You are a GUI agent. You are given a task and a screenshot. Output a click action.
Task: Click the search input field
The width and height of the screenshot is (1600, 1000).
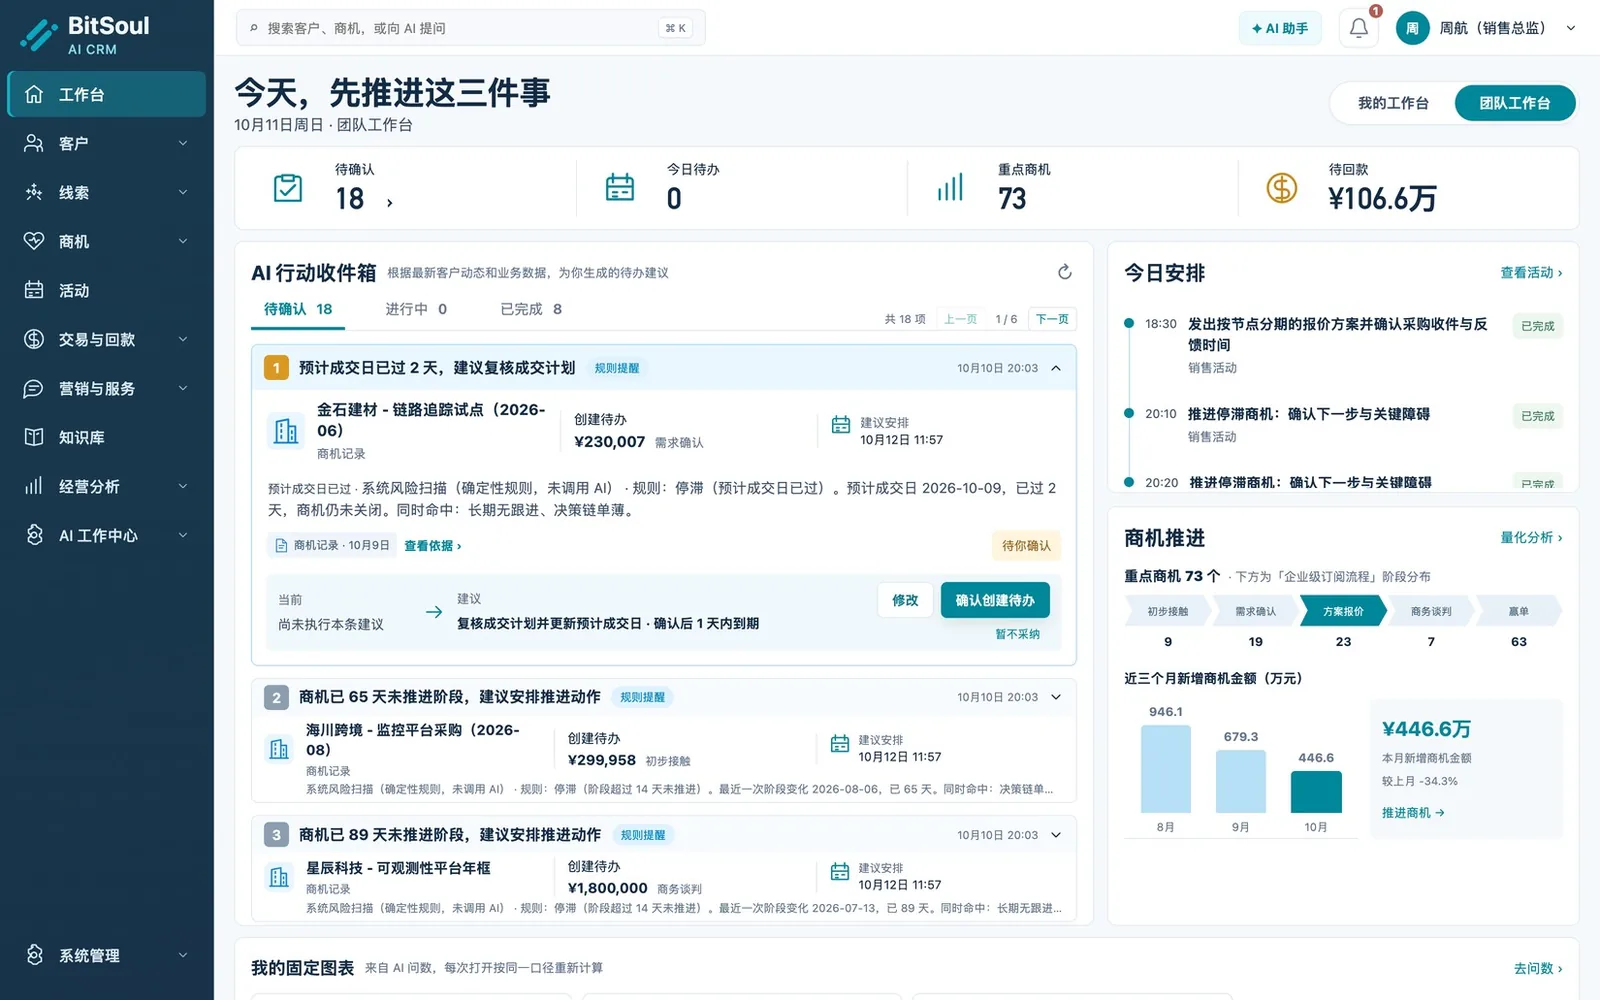(470, 28)
